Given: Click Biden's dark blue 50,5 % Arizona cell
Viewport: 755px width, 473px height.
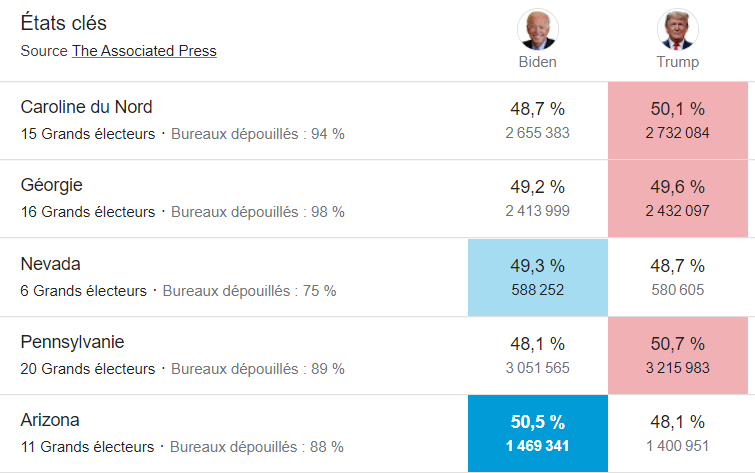Looking at the screenshot, I should pos(537,433).
